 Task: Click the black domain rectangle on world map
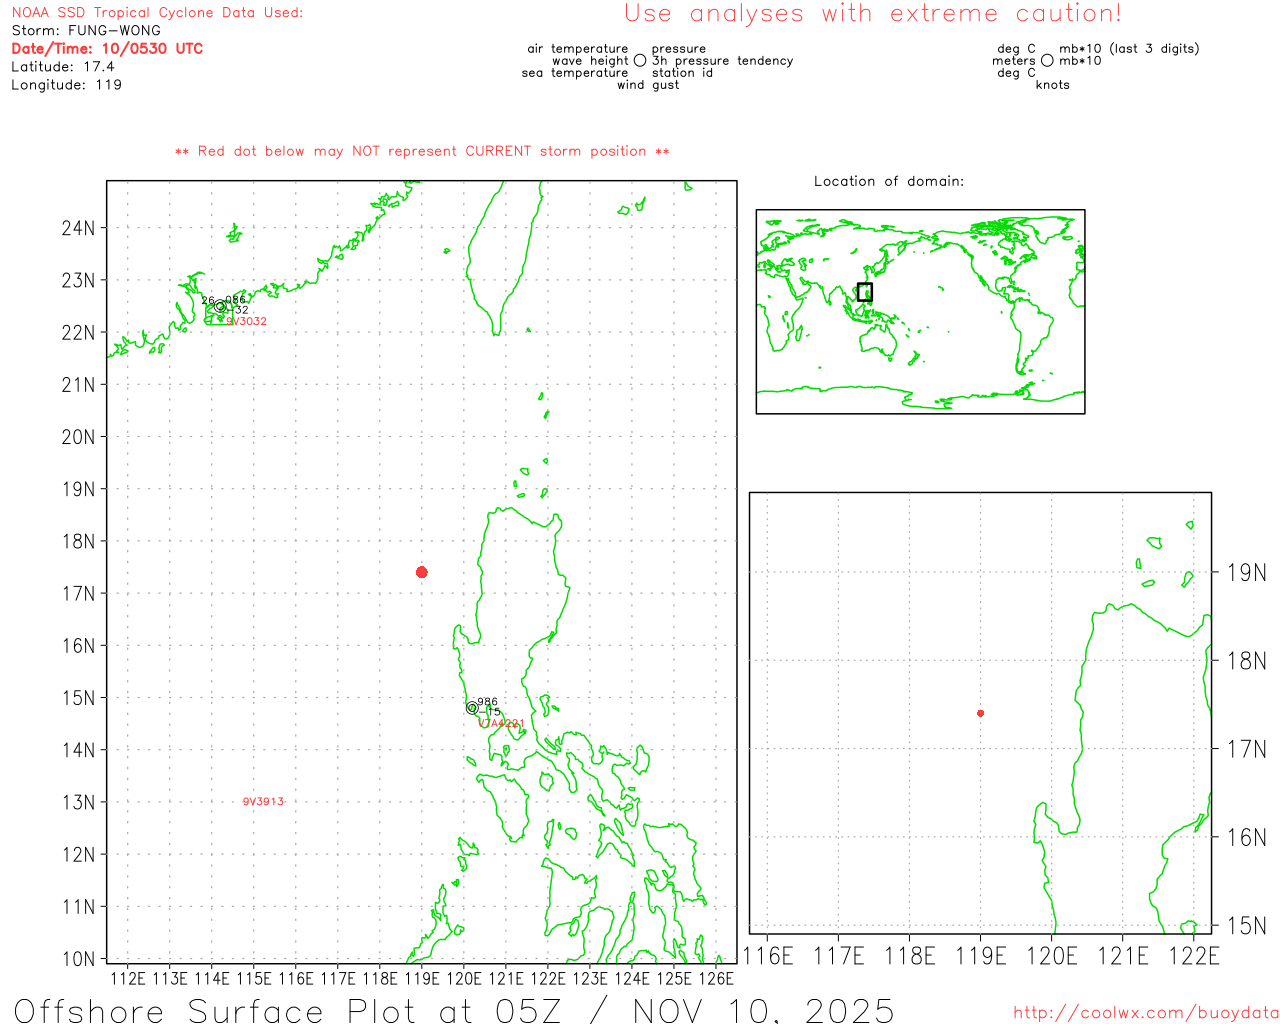point(865,292)
